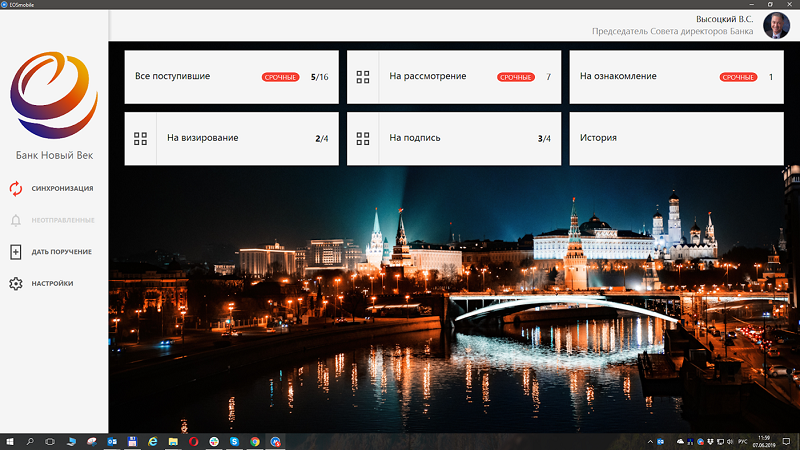Click grid icon on На визирование tile
The image size is (800, 450).
140,138
